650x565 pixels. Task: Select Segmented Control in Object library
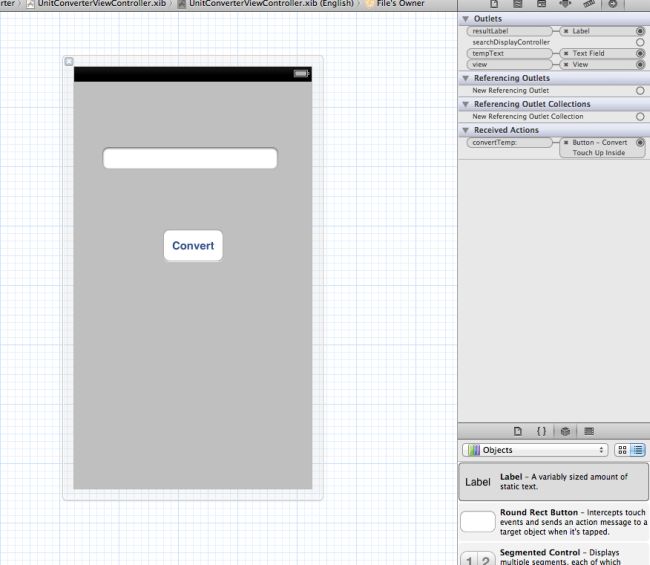553,555
